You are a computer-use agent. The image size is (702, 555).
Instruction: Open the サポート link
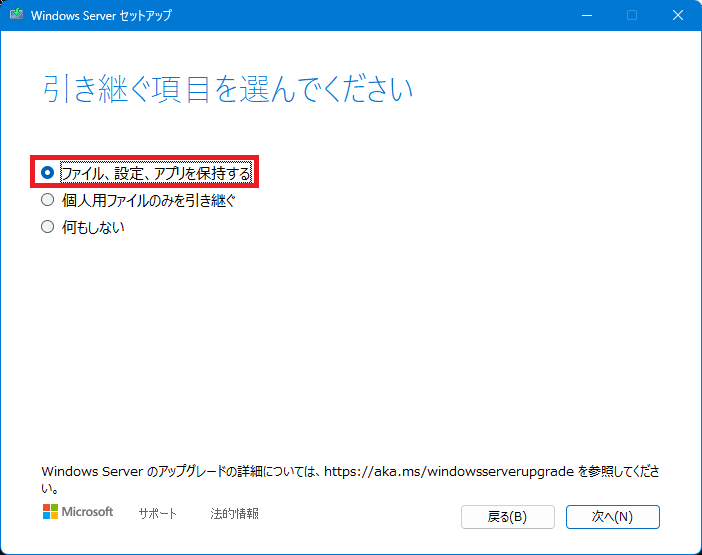158,513
